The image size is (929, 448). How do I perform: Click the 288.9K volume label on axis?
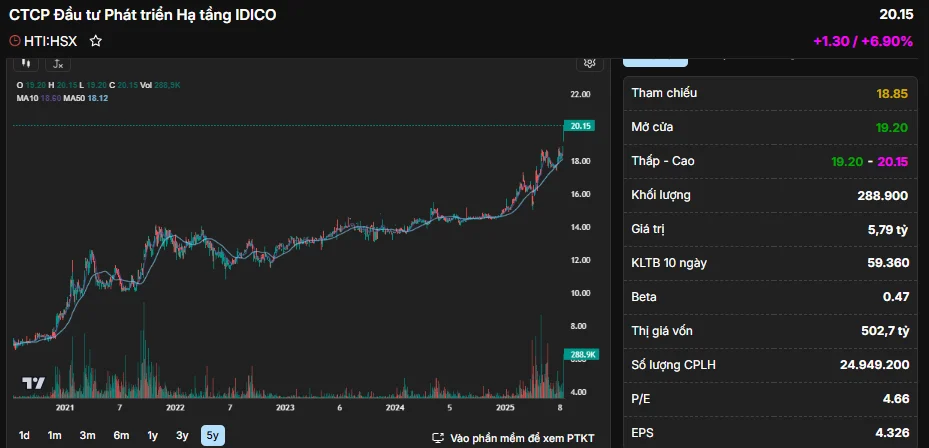tap(582, 355)
